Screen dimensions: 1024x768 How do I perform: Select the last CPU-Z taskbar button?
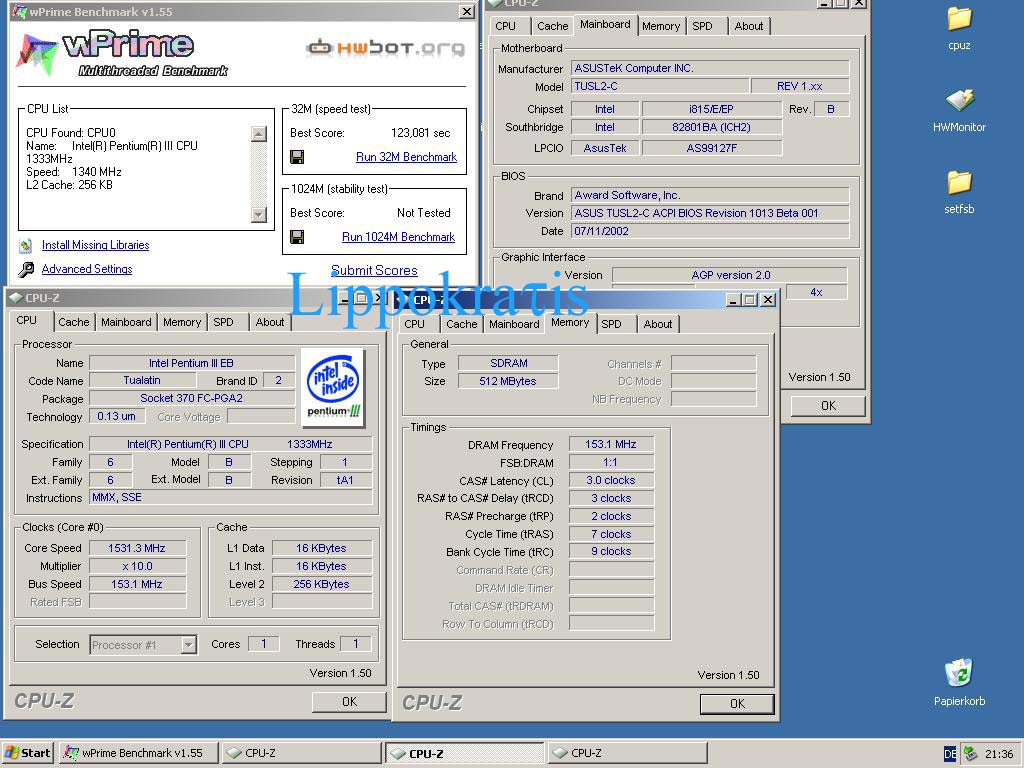[627, 753]
